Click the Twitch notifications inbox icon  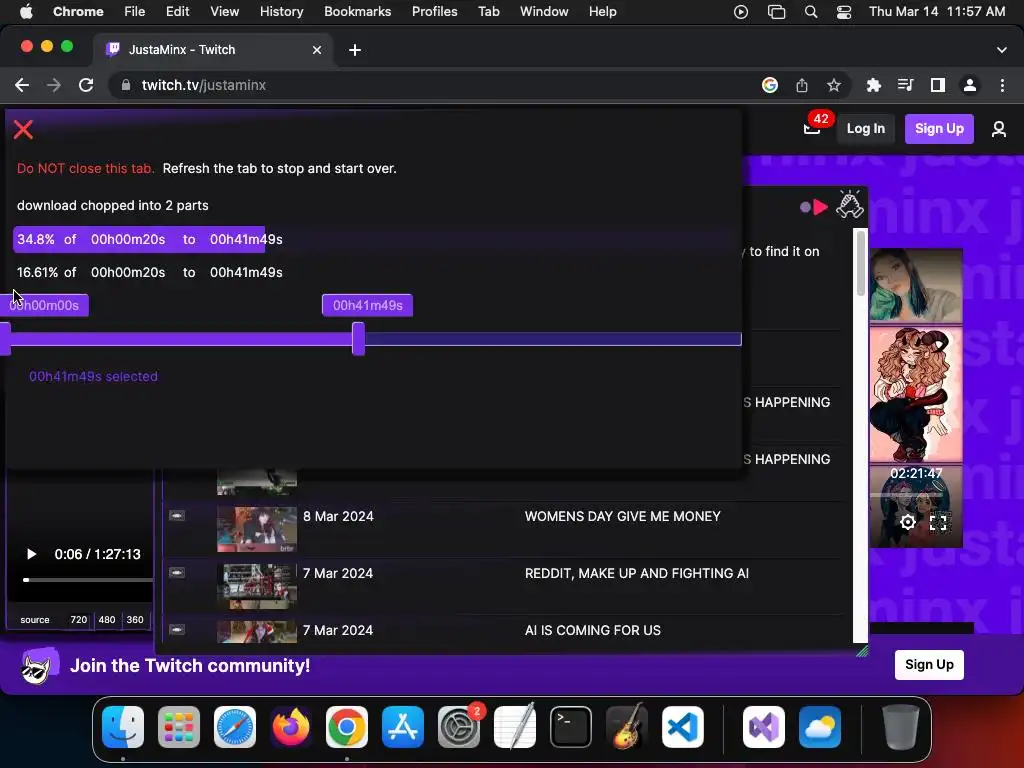point(812,129)
